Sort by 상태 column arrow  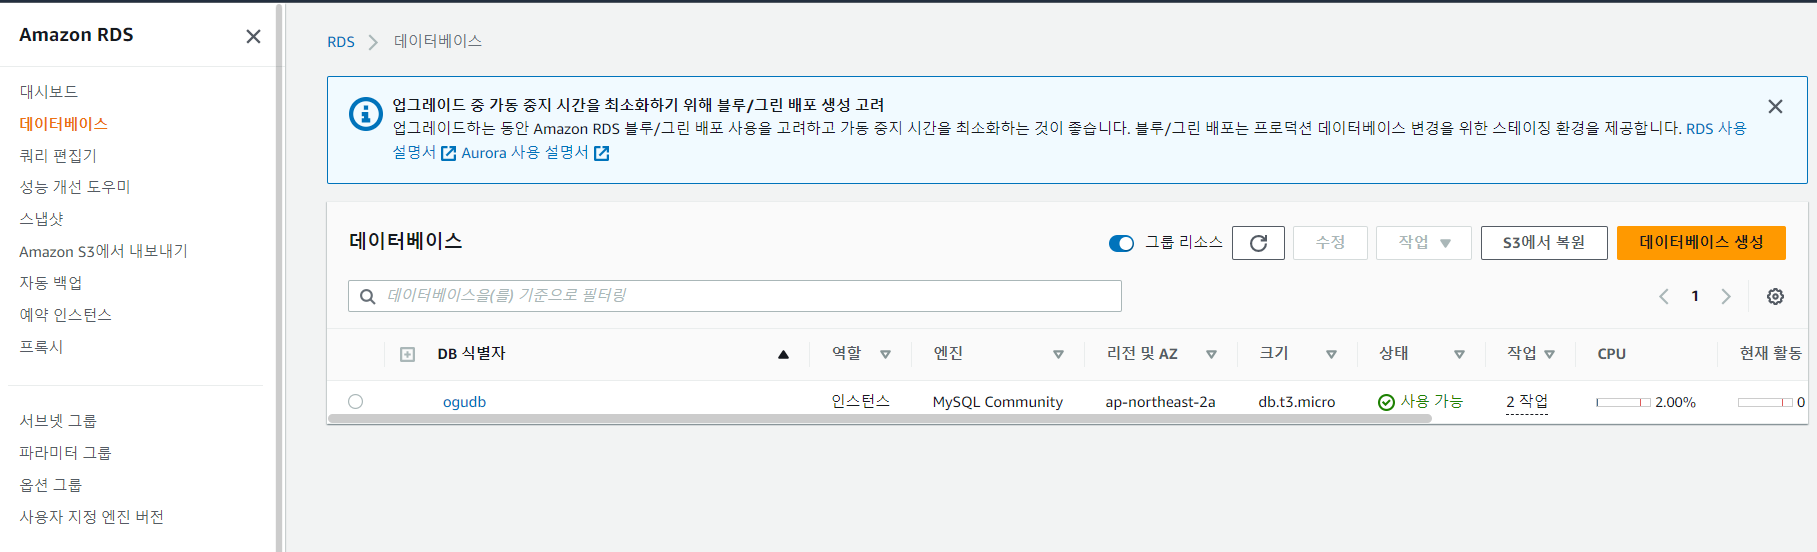click(1459, 354)
